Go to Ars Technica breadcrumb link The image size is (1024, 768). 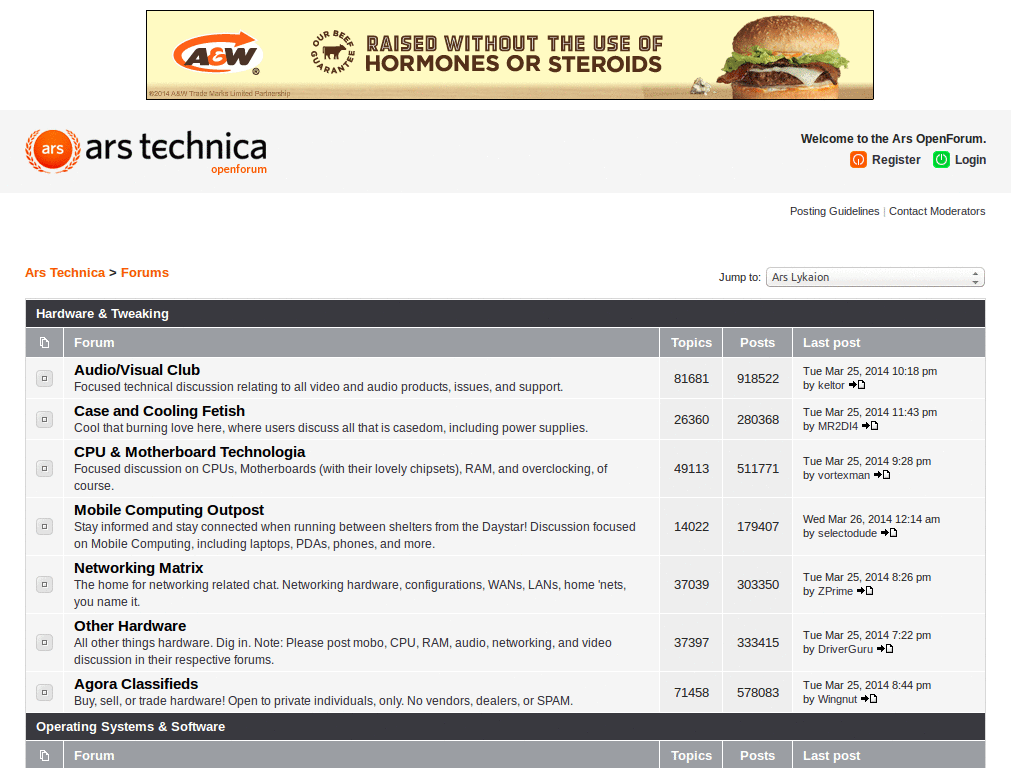65,273
